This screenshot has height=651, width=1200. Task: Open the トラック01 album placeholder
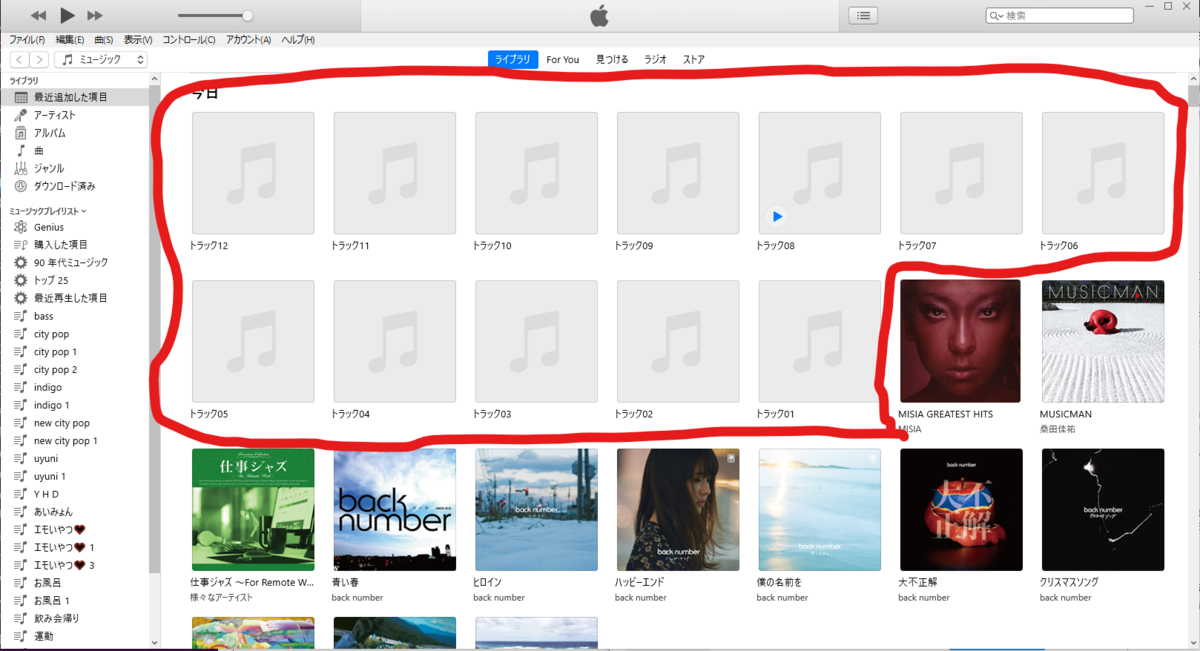point(820,341)
